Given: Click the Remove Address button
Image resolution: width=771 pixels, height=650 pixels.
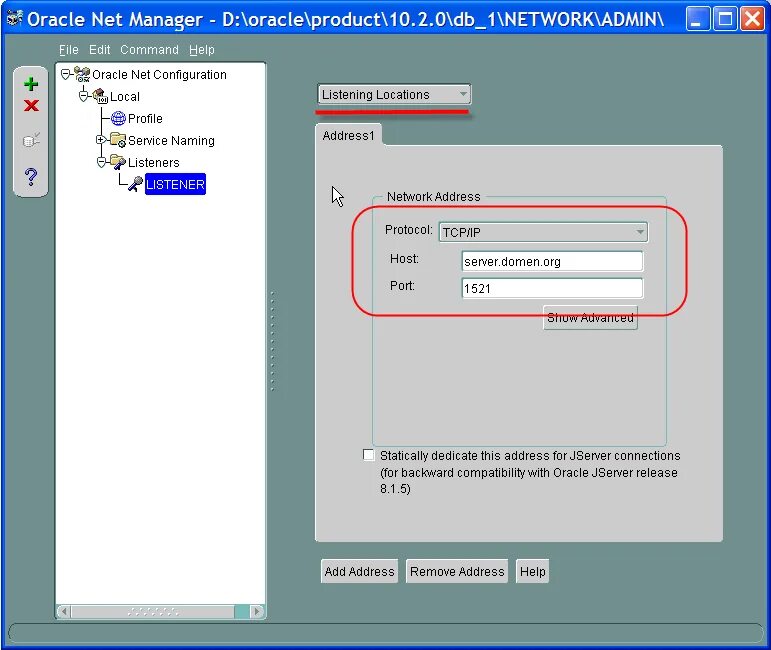Looking at the screenshot, I should coord(457,571).
